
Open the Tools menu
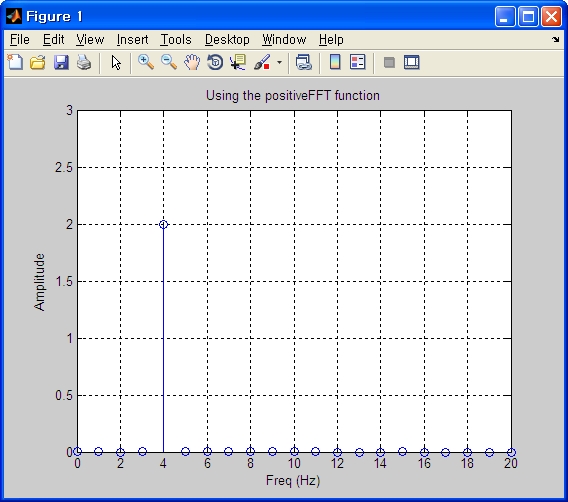[x=176, y=39]
